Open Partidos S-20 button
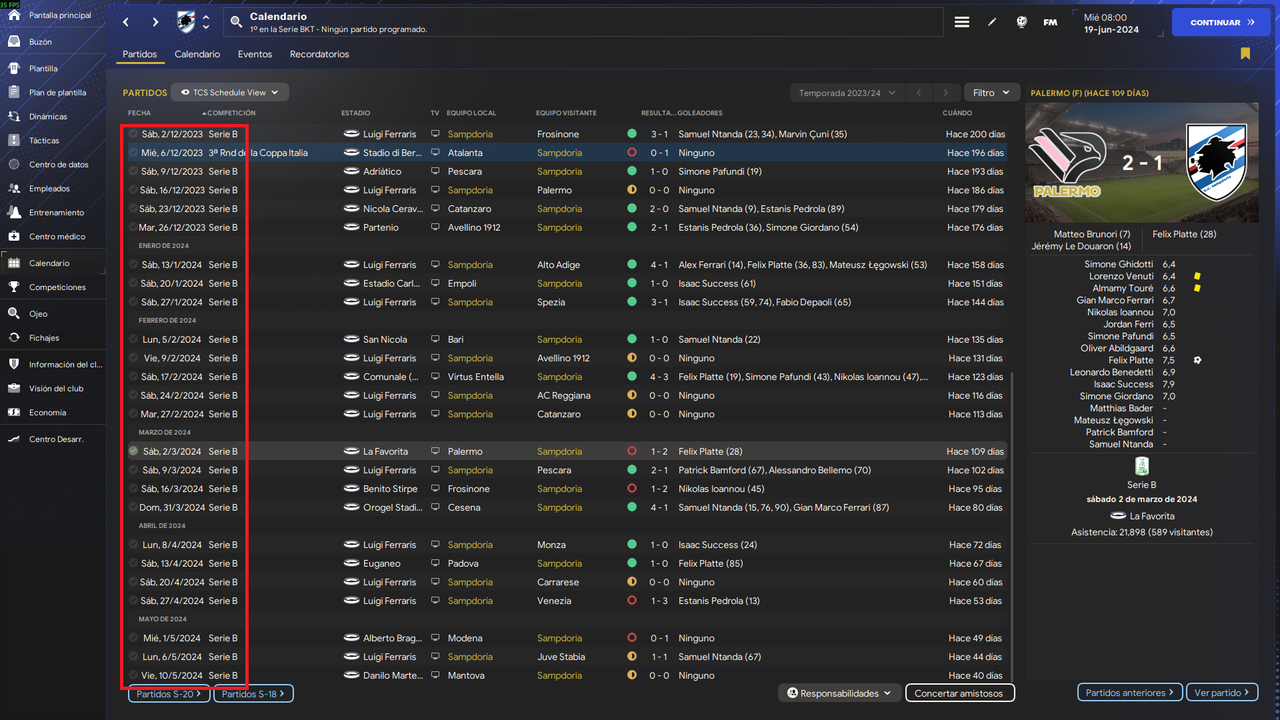Screen dimensions: 1280x720 169,693
